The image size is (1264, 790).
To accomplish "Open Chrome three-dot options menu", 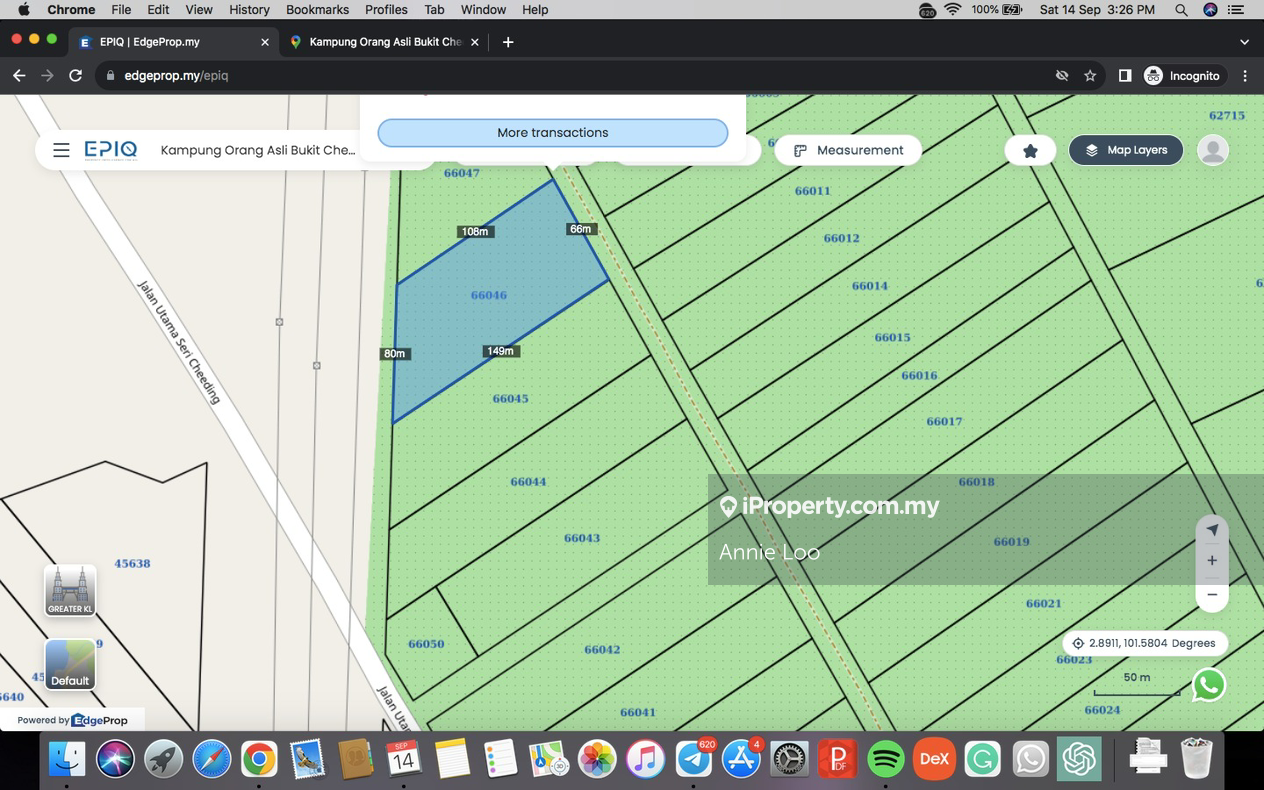I will pyautogui.click(x=1245, y=76).
